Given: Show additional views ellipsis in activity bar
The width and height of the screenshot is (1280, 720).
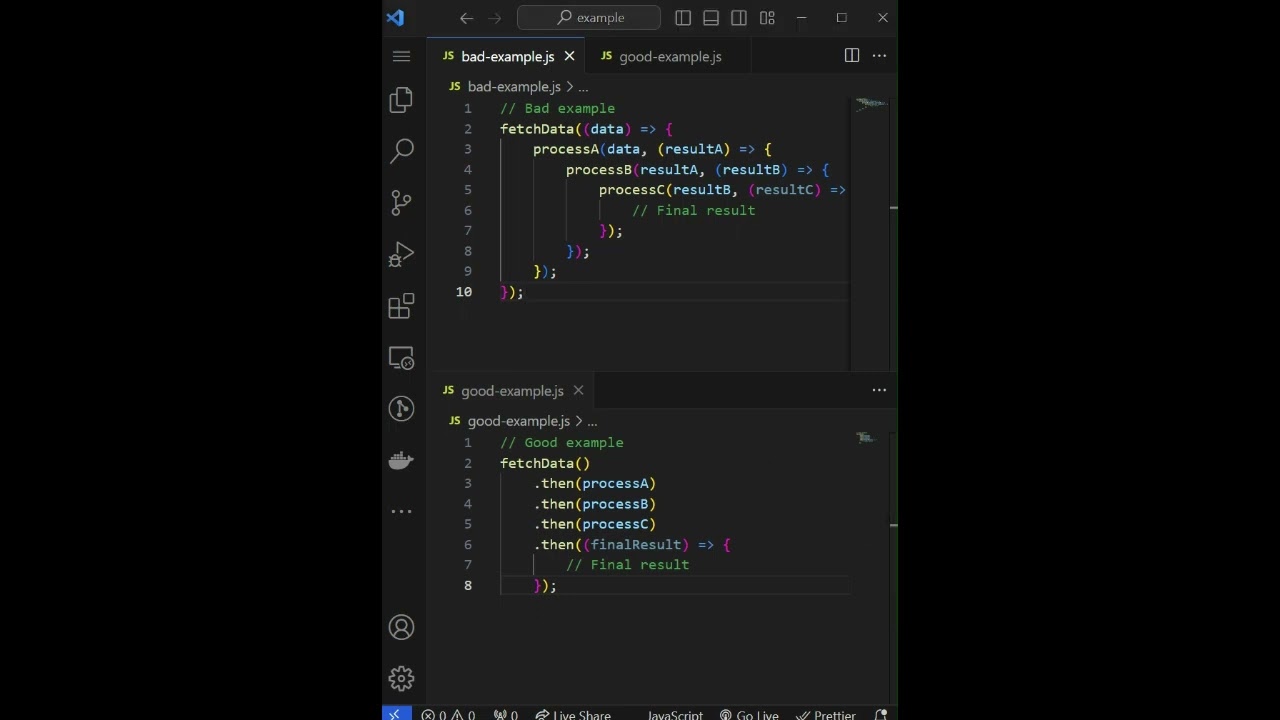Looking at the screenshot, I should [x=401, y=511].
